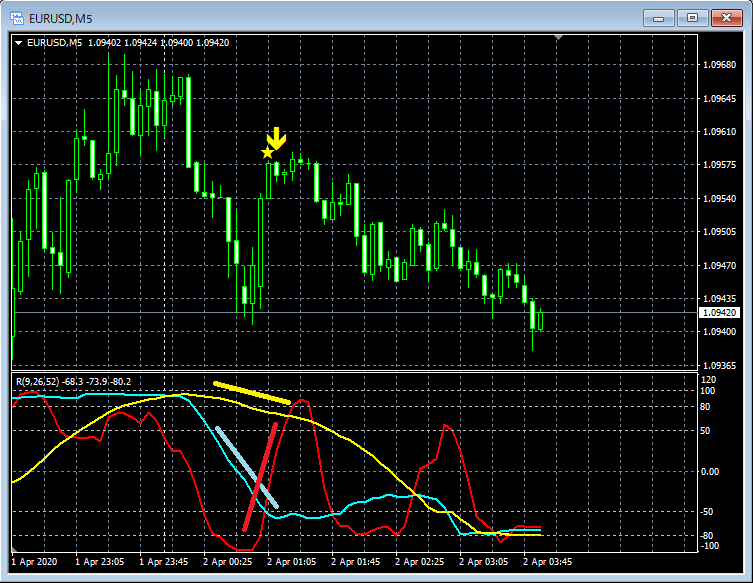
Task: Click the horizontal bid price line
Action: coord(355,313)
